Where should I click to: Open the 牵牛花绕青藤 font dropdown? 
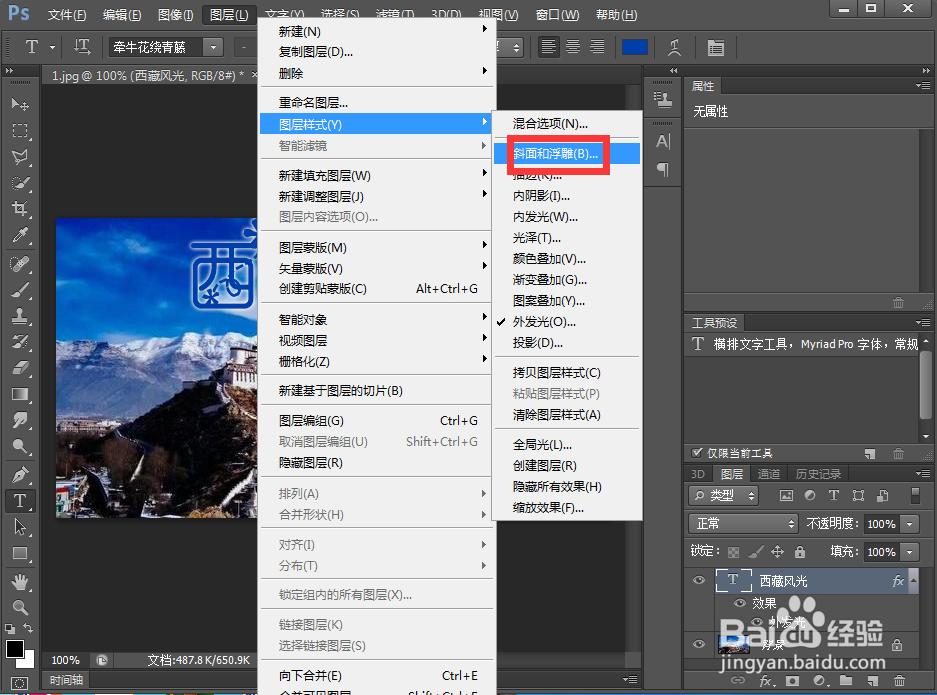[x=212, y=47]
